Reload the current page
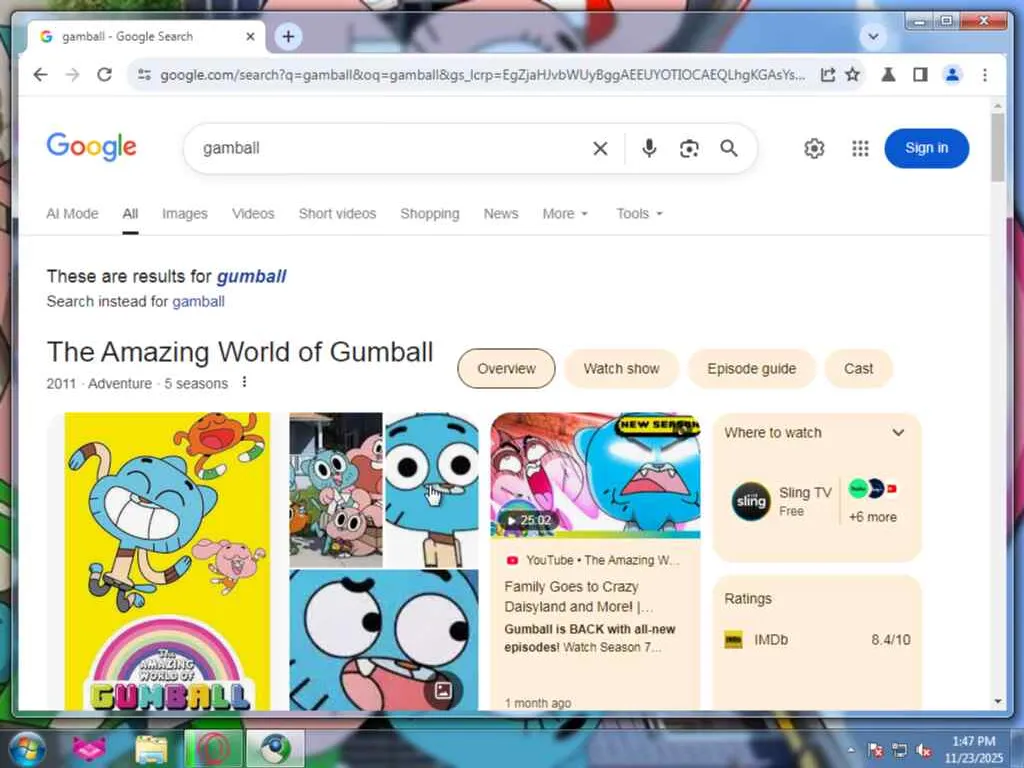Image resolution: width=1024 pixels, height=768 pixels. 104,75
